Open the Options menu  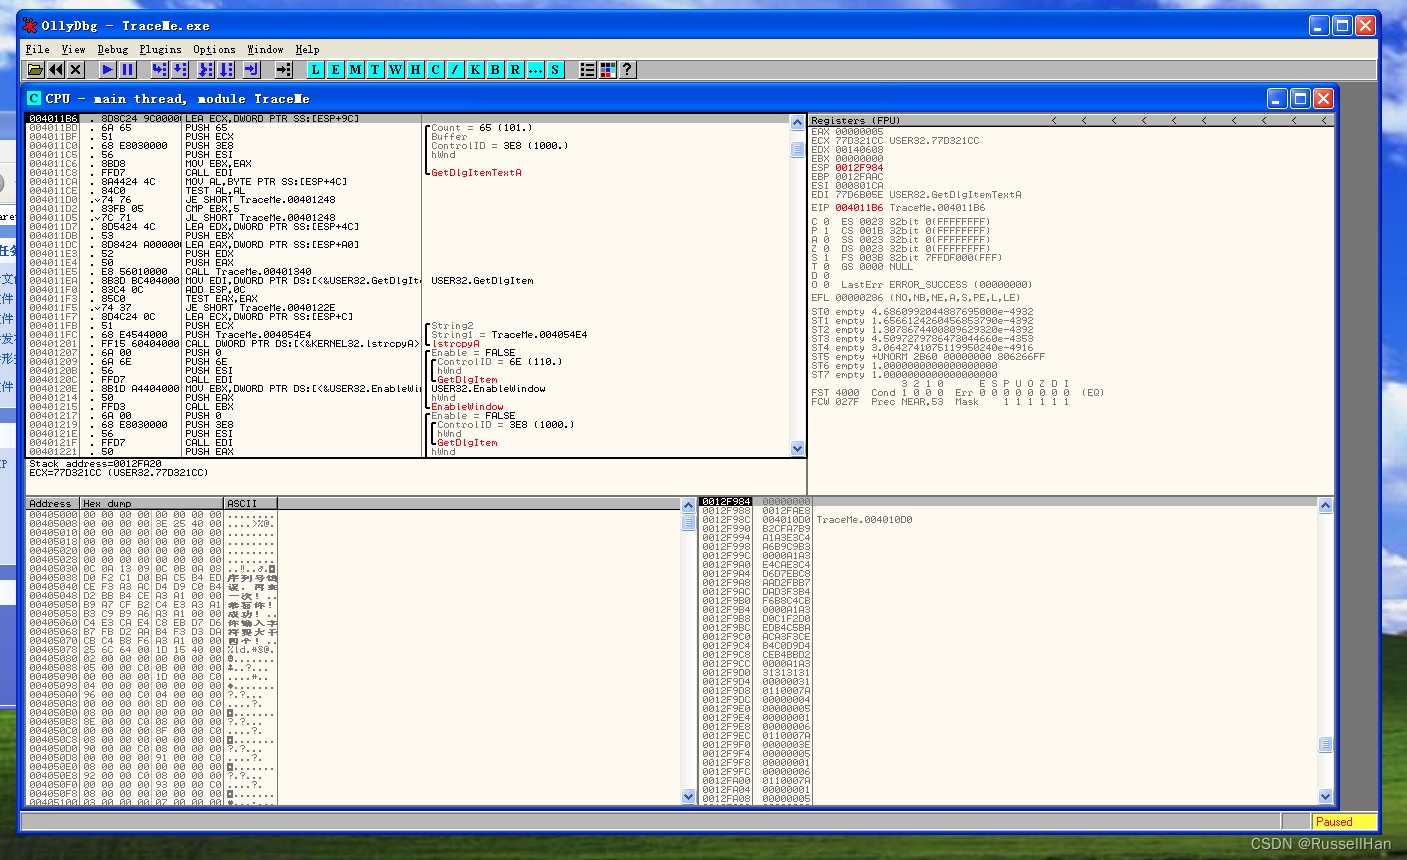[x=215, y=49]
